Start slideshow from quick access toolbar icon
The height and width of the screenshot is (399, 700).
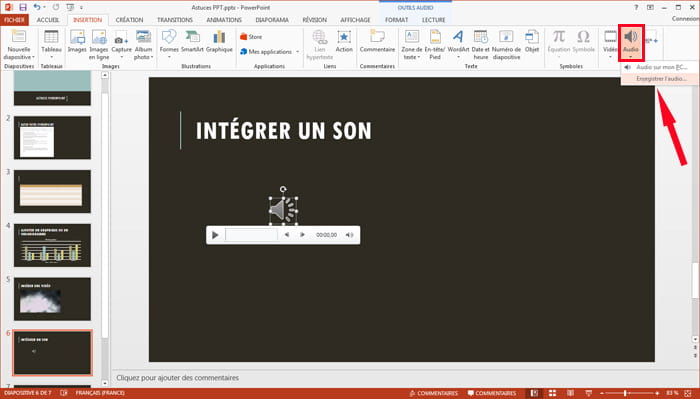pyautogui.click(x=70, y=7)
